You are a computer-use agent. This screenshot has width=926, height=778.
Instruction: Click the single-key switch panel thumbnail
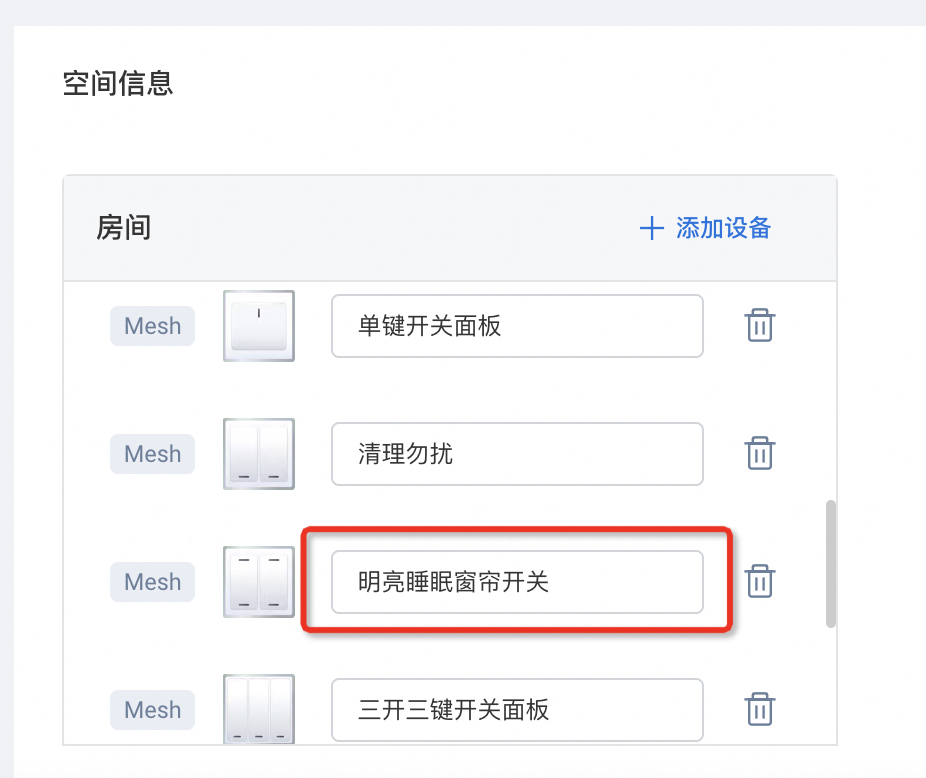click(259, 326)
